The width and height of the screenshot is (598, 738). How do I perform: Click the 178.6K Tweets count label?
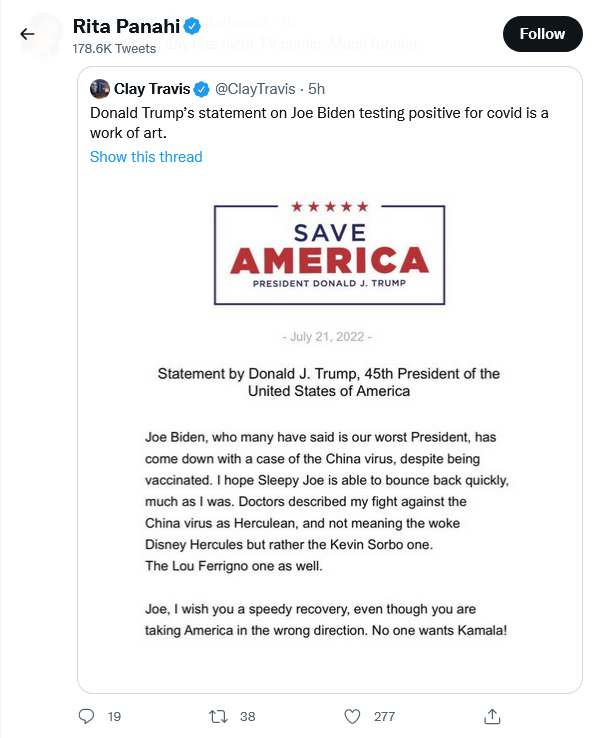point(114,48)
